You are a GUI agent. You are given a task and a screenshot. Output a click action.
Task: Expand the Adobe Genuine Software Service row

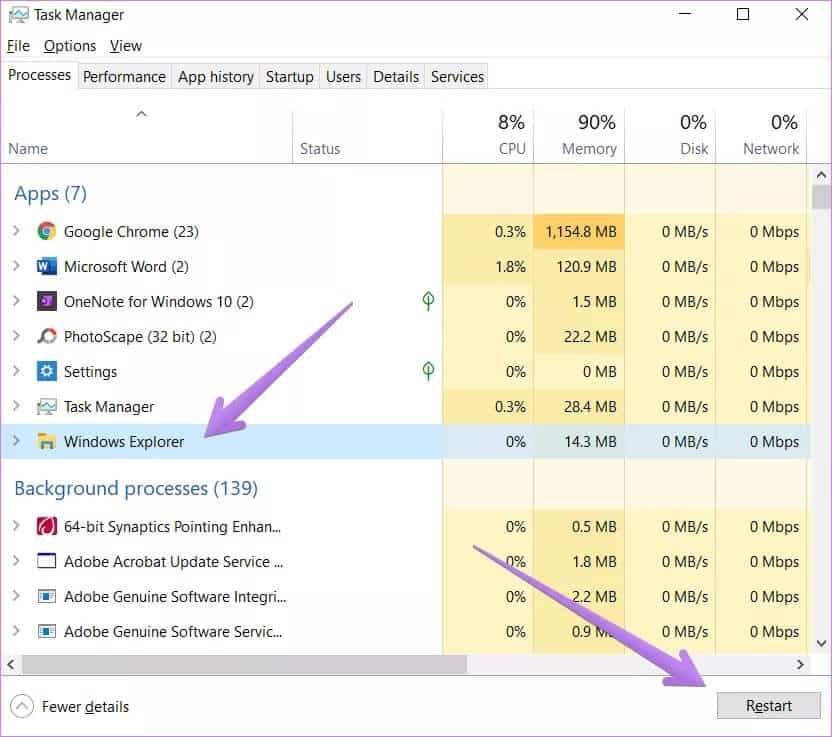[x=16, y=631]
